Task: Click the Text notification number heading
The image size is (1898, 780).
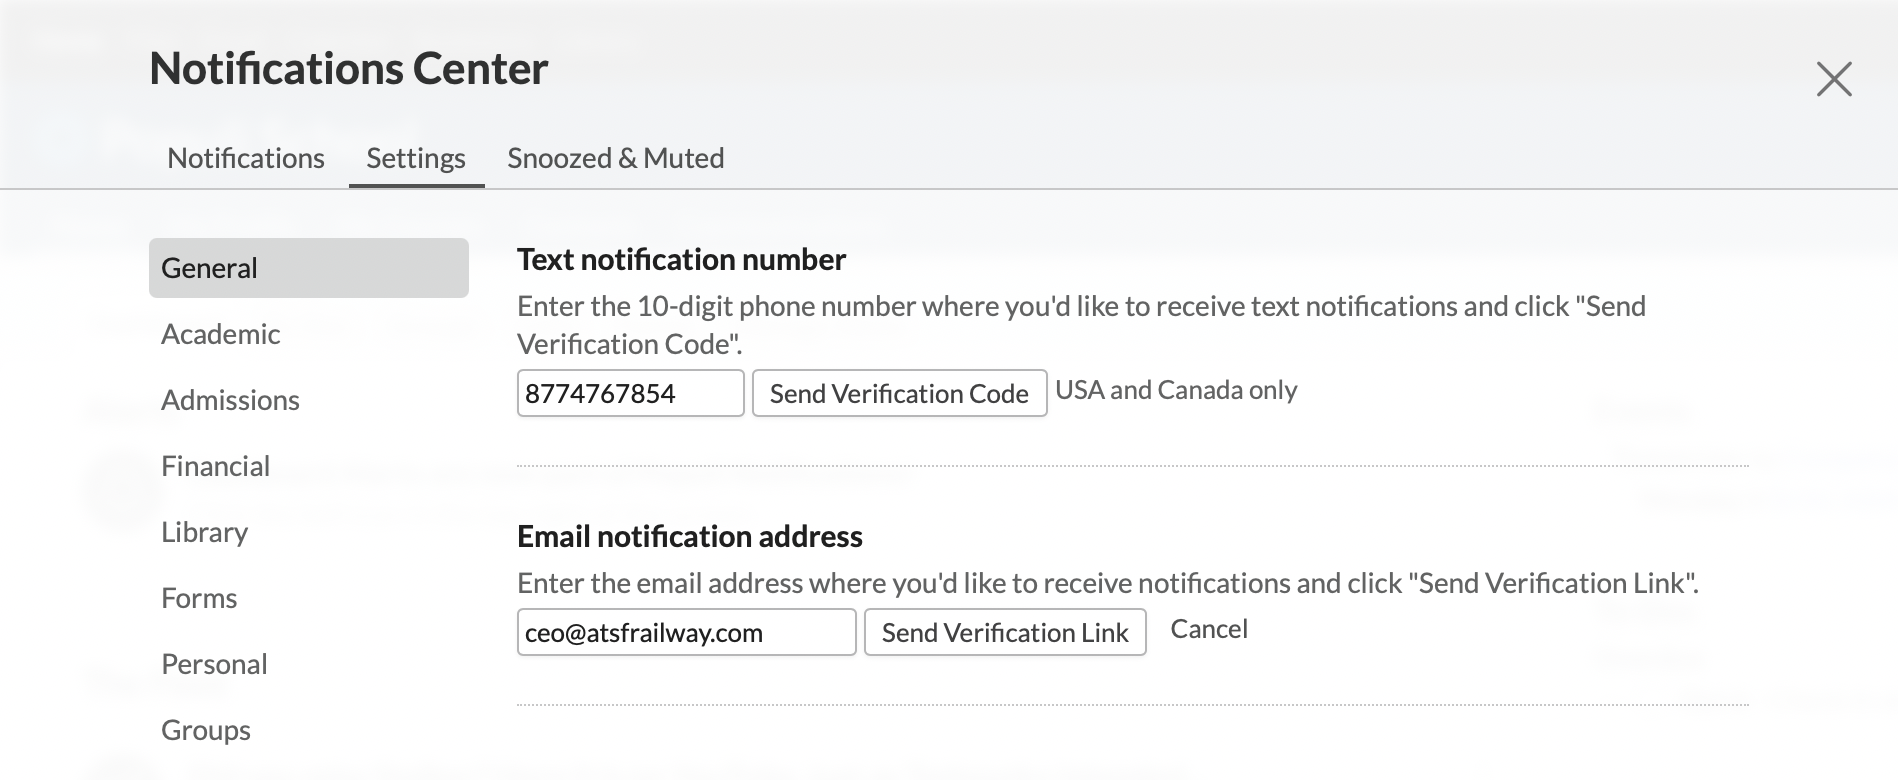Action: pyautogui.click(x=681, y=260)
